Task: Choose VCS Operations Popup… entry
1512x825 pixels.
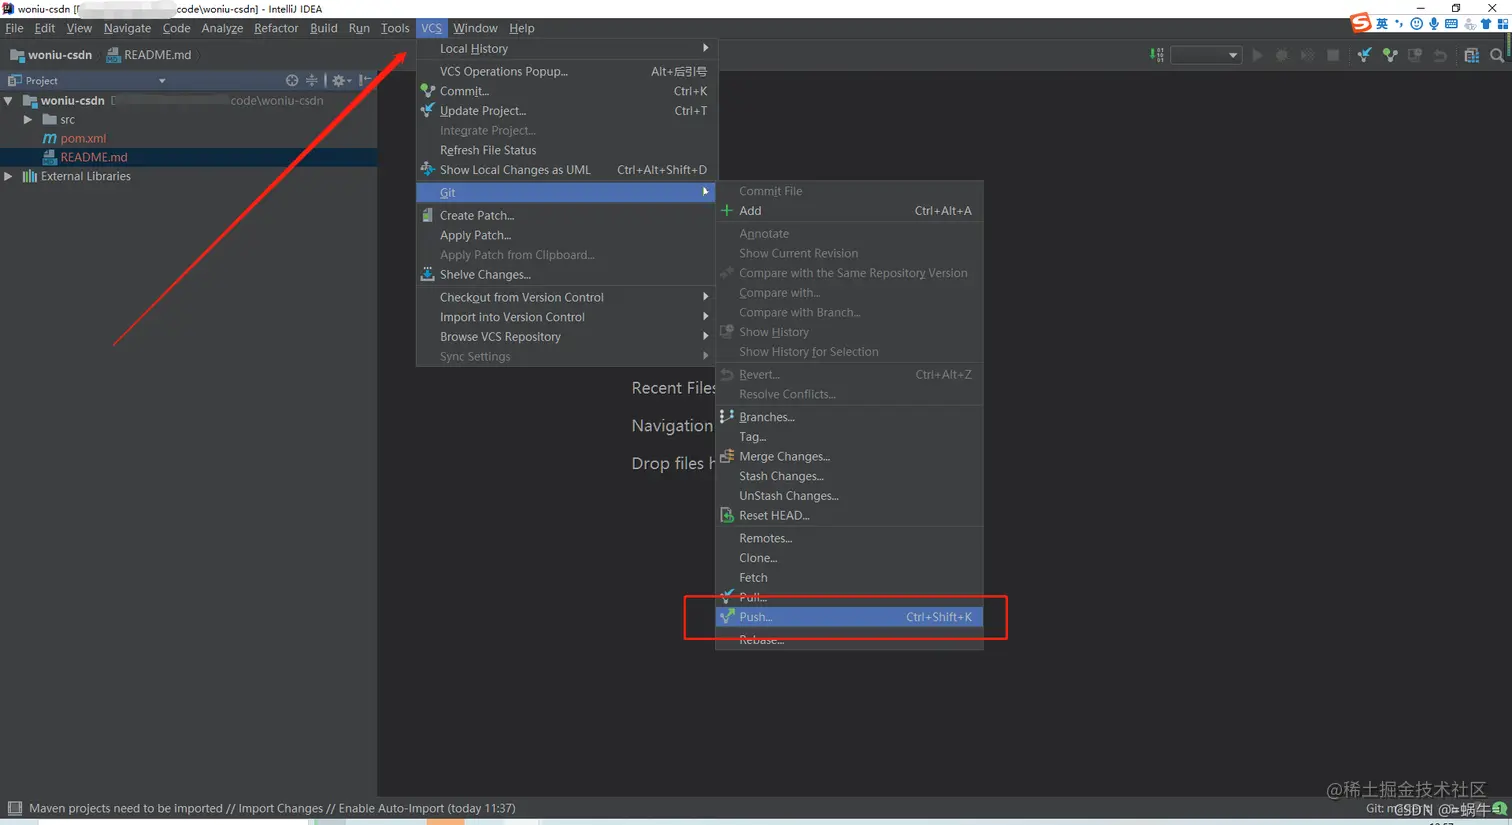Action: (565, 71)
